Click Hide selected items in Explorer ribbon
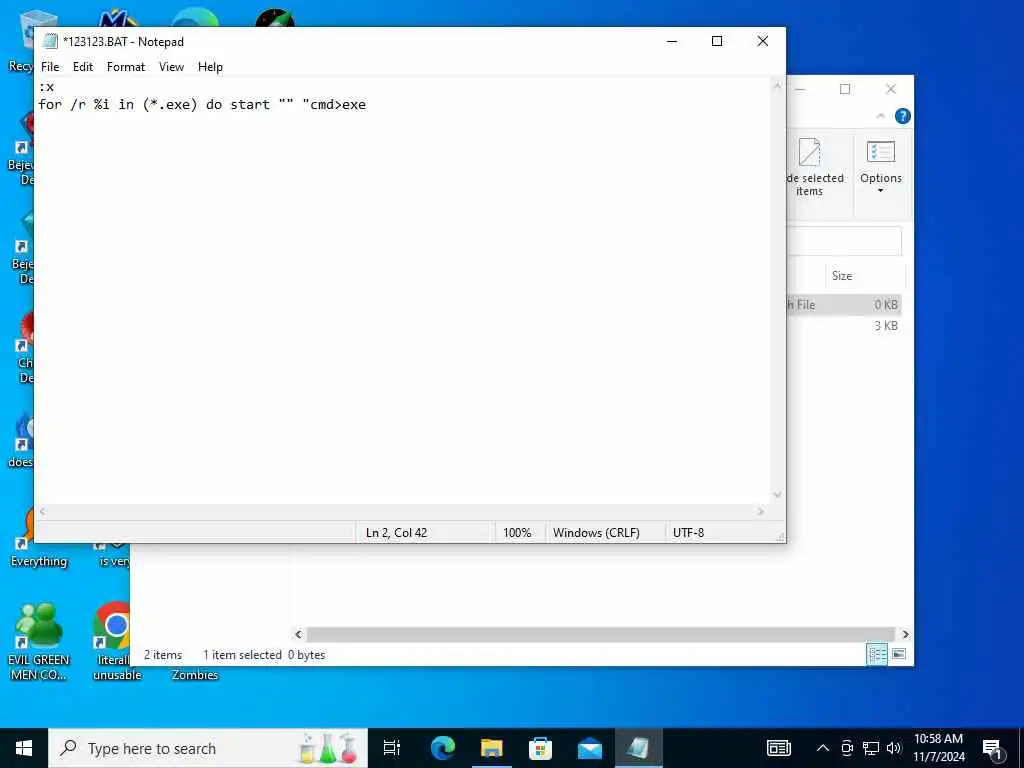The height and width of the screenshot is (768, 1024). tap(812, 167)
